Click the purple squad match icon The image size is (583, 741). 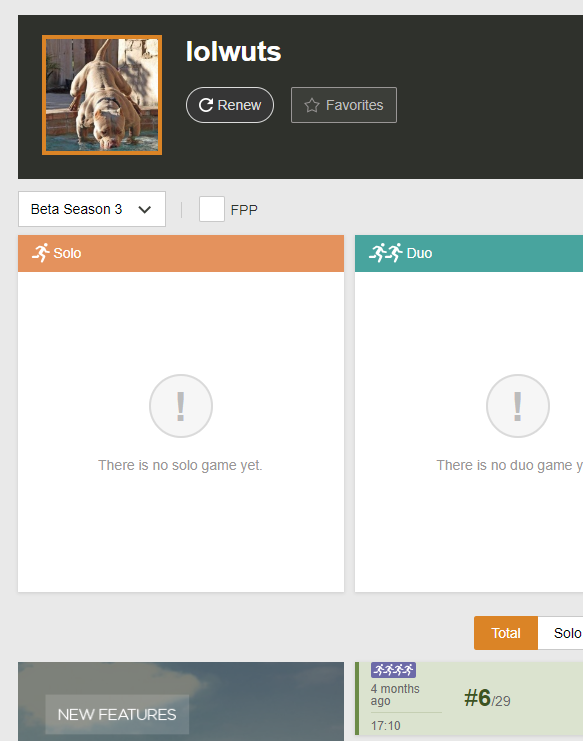[x=393, y=670]
